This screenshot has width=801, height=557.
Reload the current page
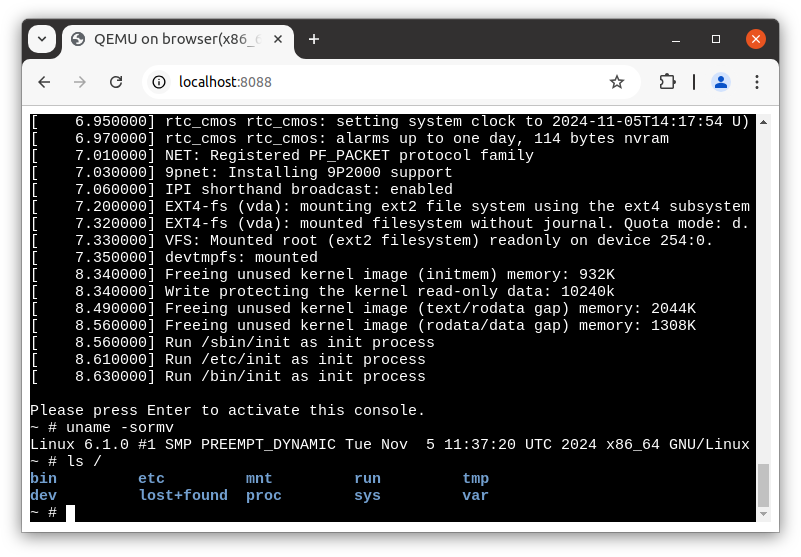click(116, 82)
